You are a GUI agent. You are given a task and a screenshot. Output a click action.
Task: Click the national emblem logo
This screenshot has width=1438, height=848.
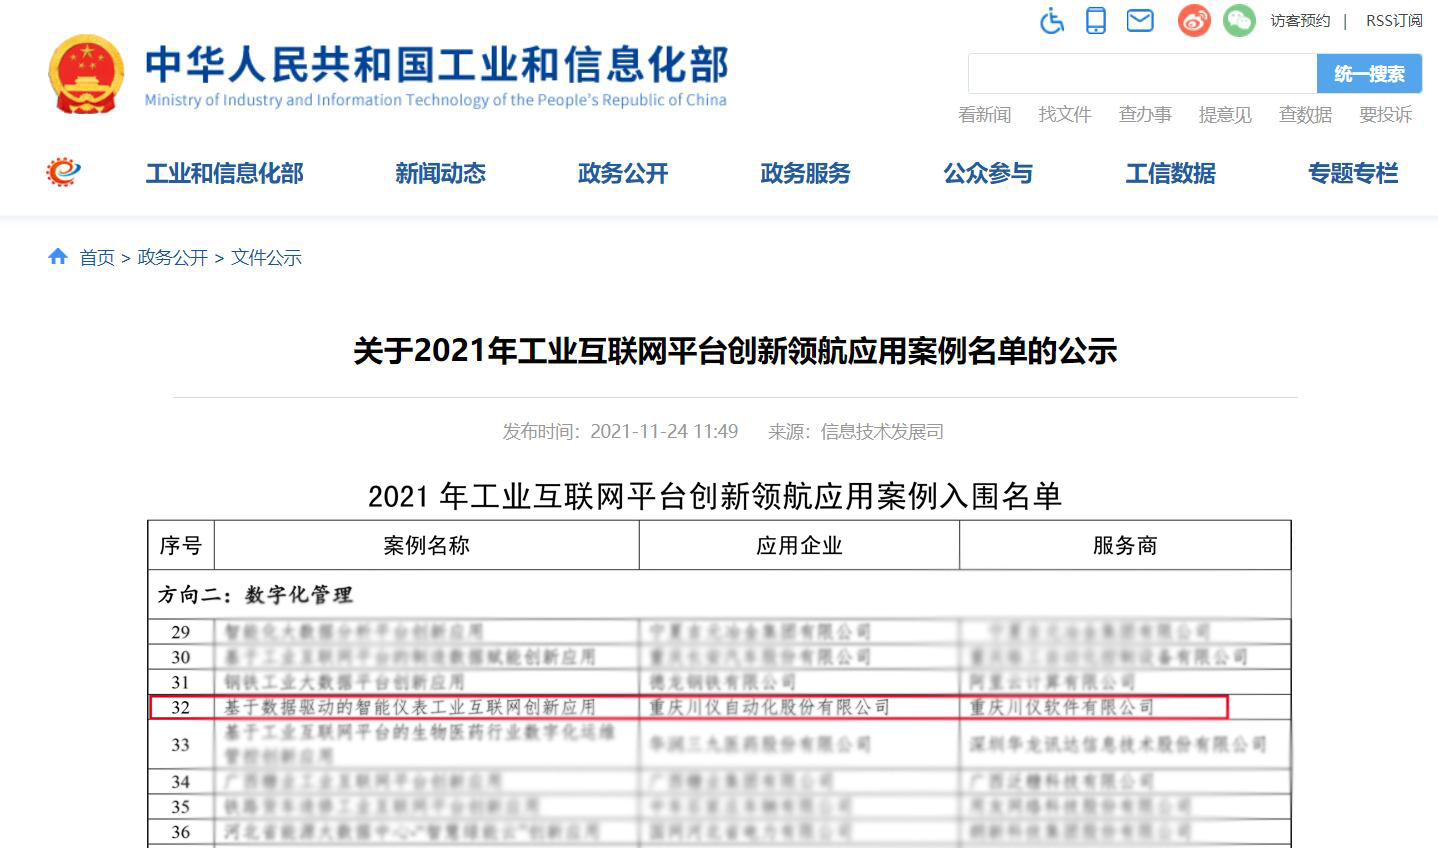tap(86, 72)
